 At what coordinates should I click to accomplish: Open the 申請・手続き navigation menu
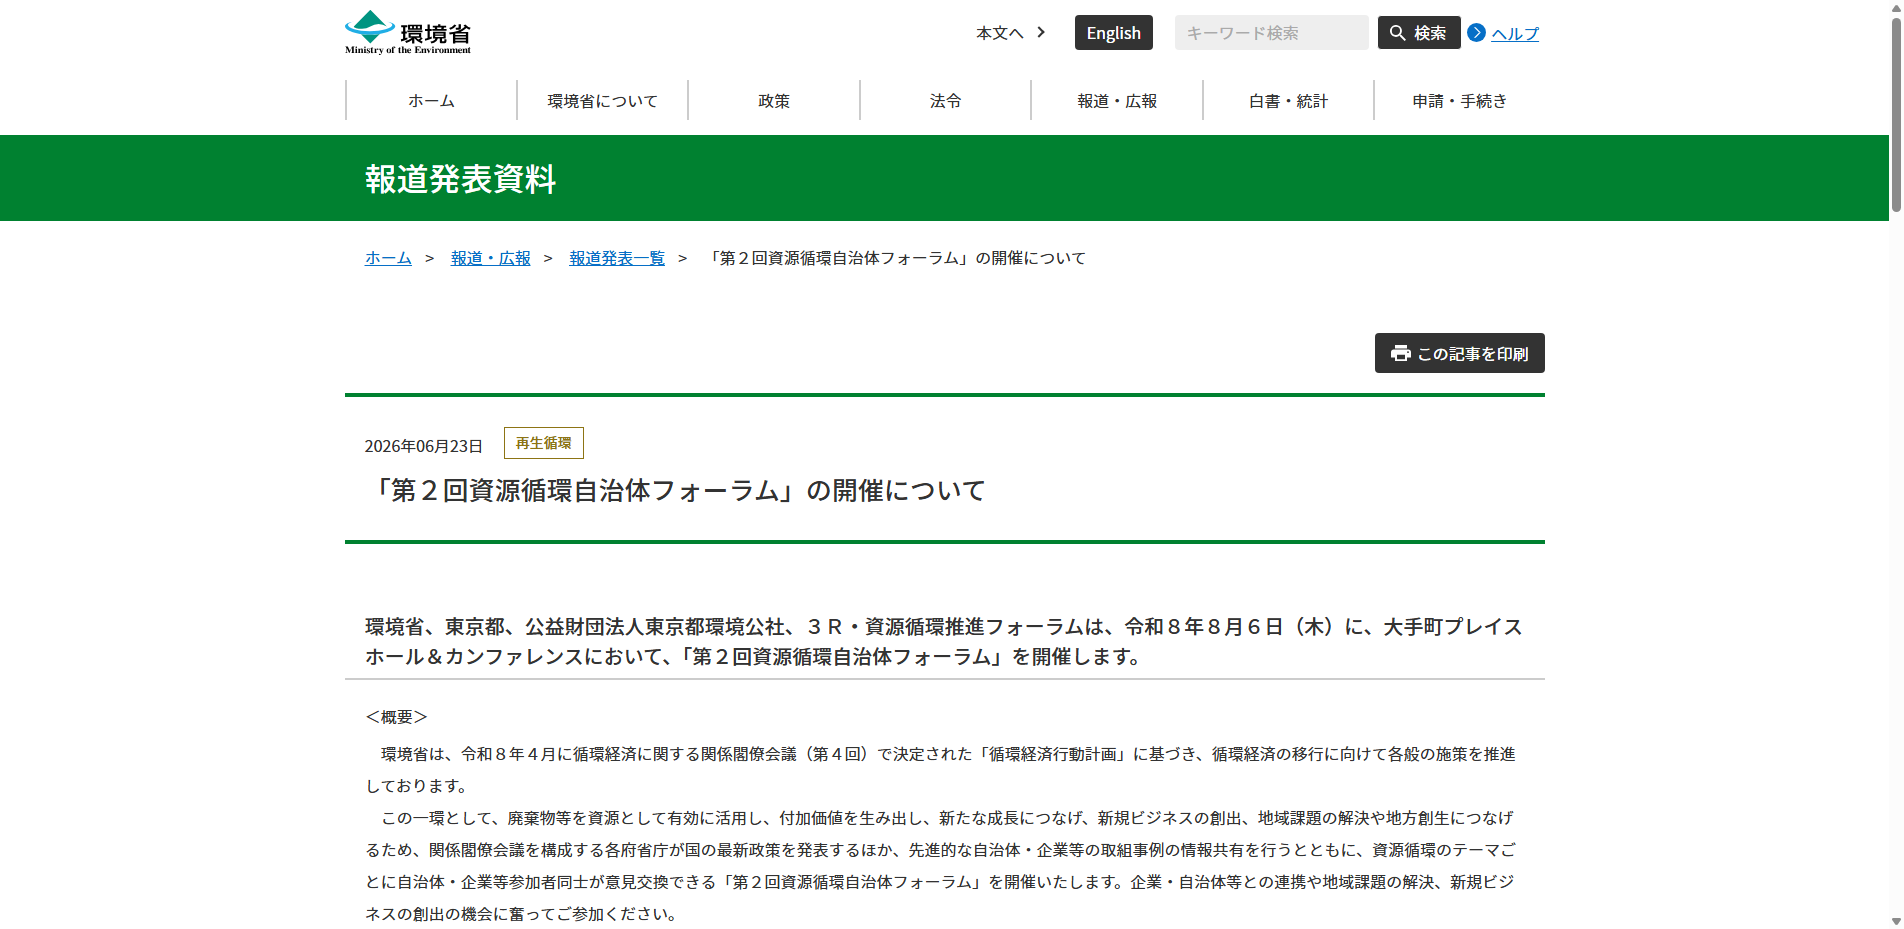(x=1459, y=100)
